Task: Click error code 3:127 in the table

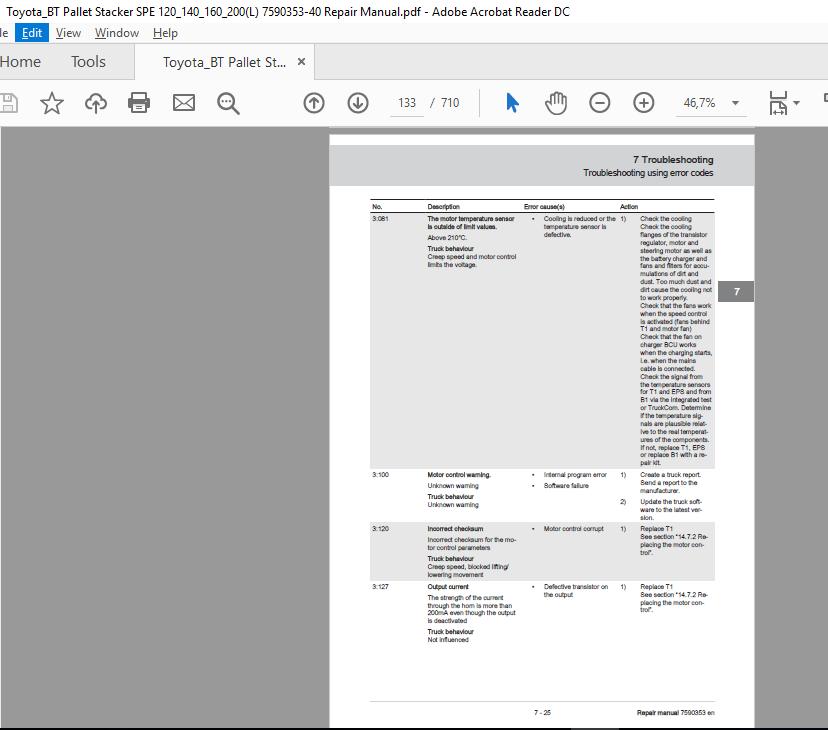Action: coord(380,587)
